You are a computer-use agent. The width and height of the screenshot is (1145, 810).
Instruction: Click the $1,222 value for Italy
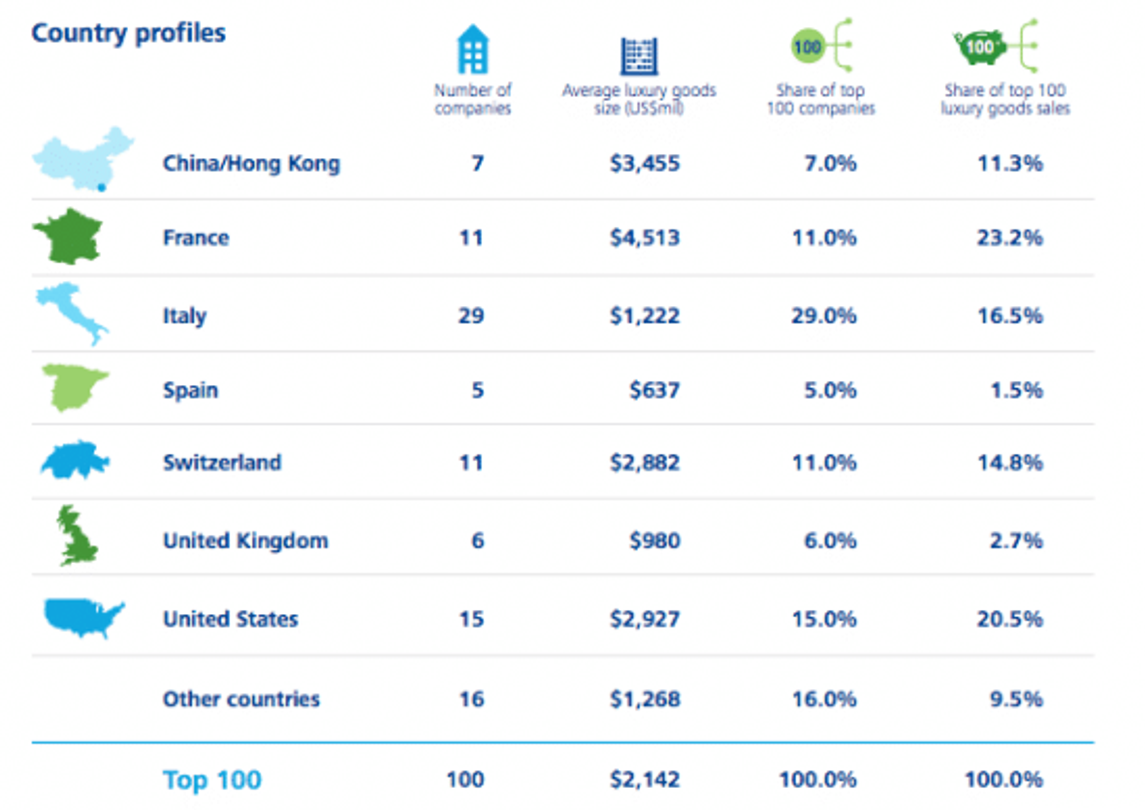[645, 316]
